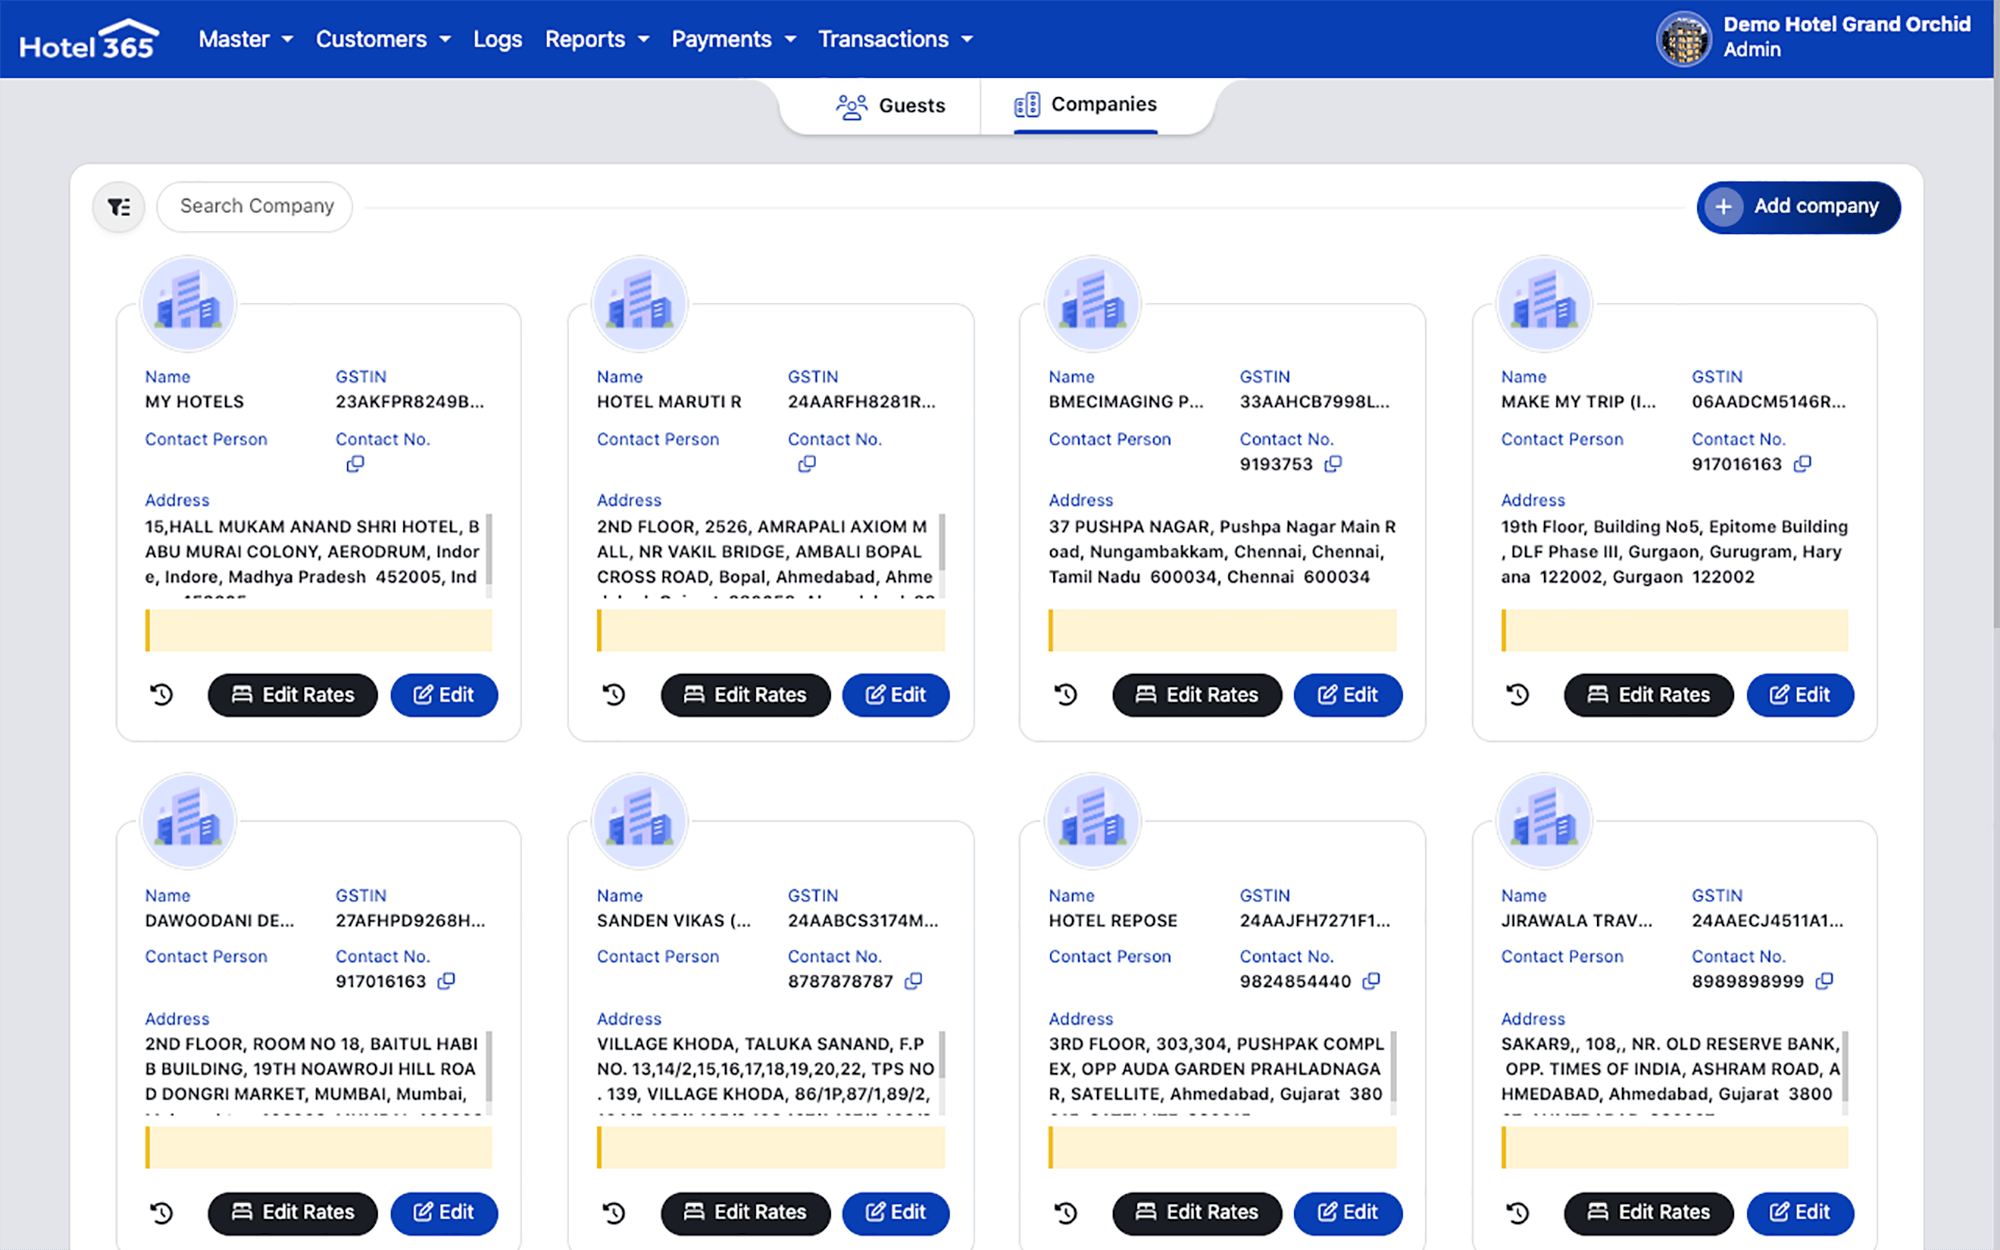2000x1250 pixels.
Task: Open Demo Hotel Grand Orchid profile avatar
Action: point(1684,39)
